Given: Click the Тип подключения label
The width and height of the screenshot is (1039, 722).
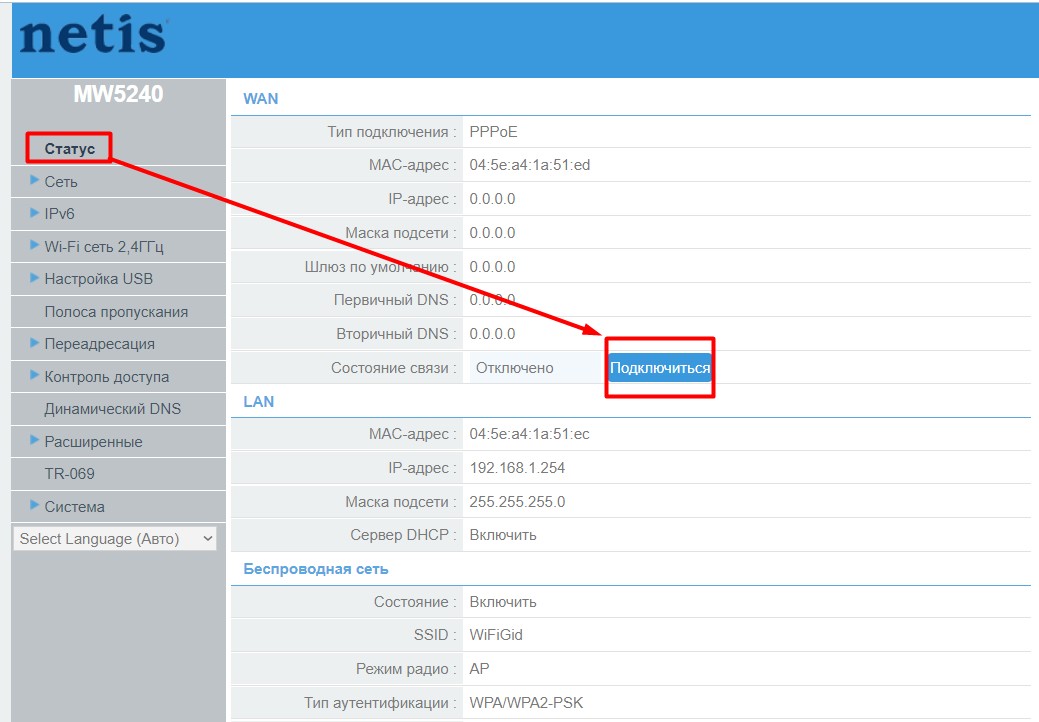Looking at the screenshot, I should [x=392, y=132].
